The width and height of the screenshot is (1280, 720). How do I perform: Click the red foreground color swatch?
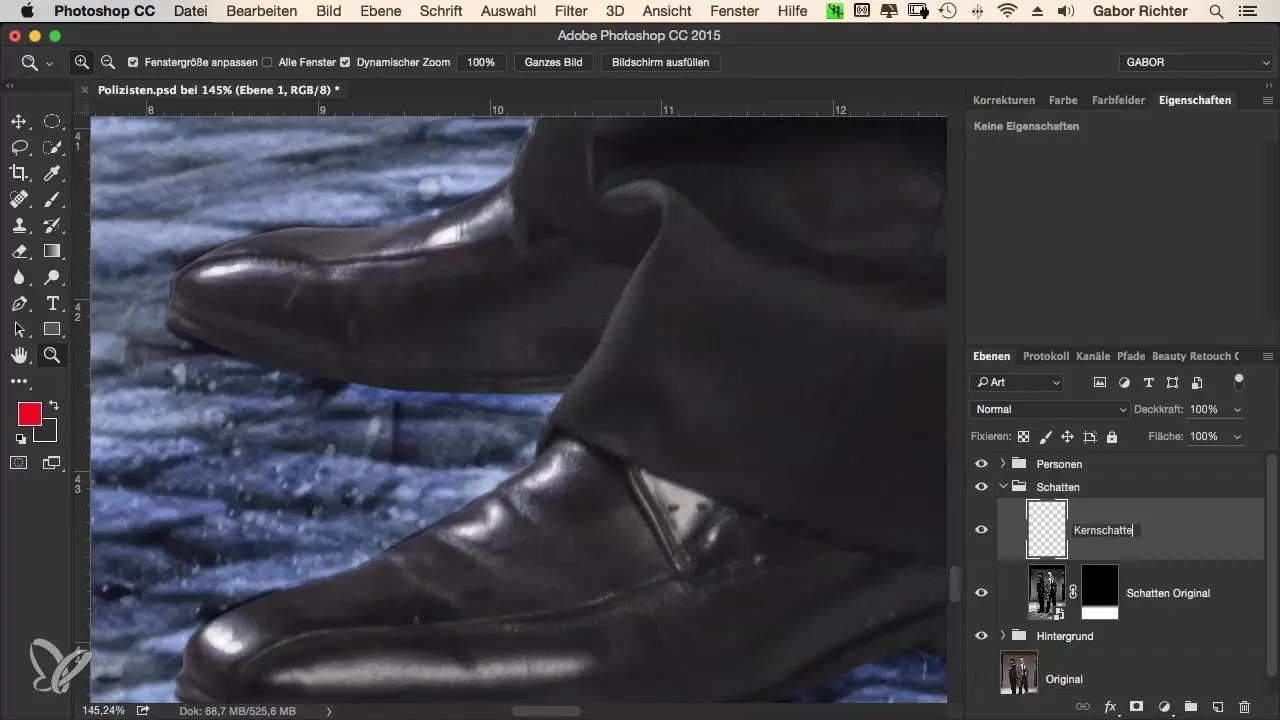coord(29,413)
